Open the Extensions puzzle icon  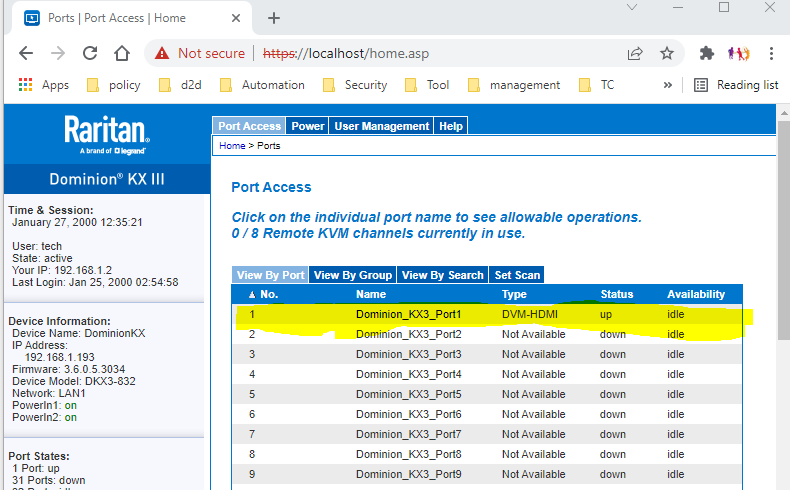707,53
